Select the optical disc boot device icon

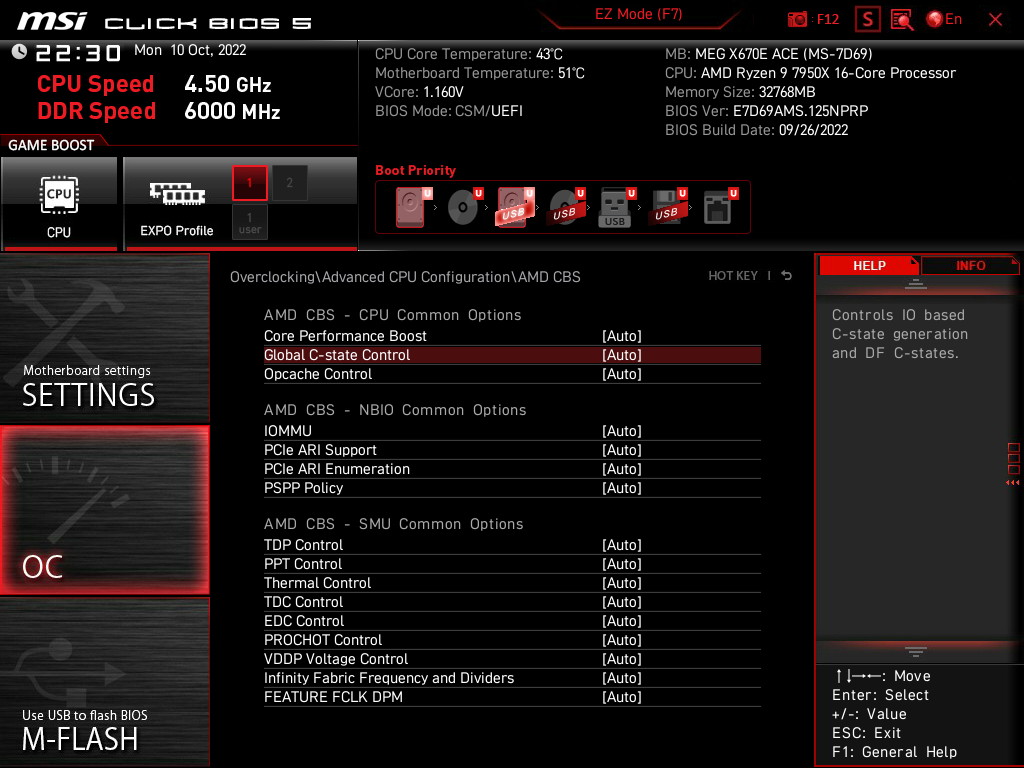pos(464,207)
